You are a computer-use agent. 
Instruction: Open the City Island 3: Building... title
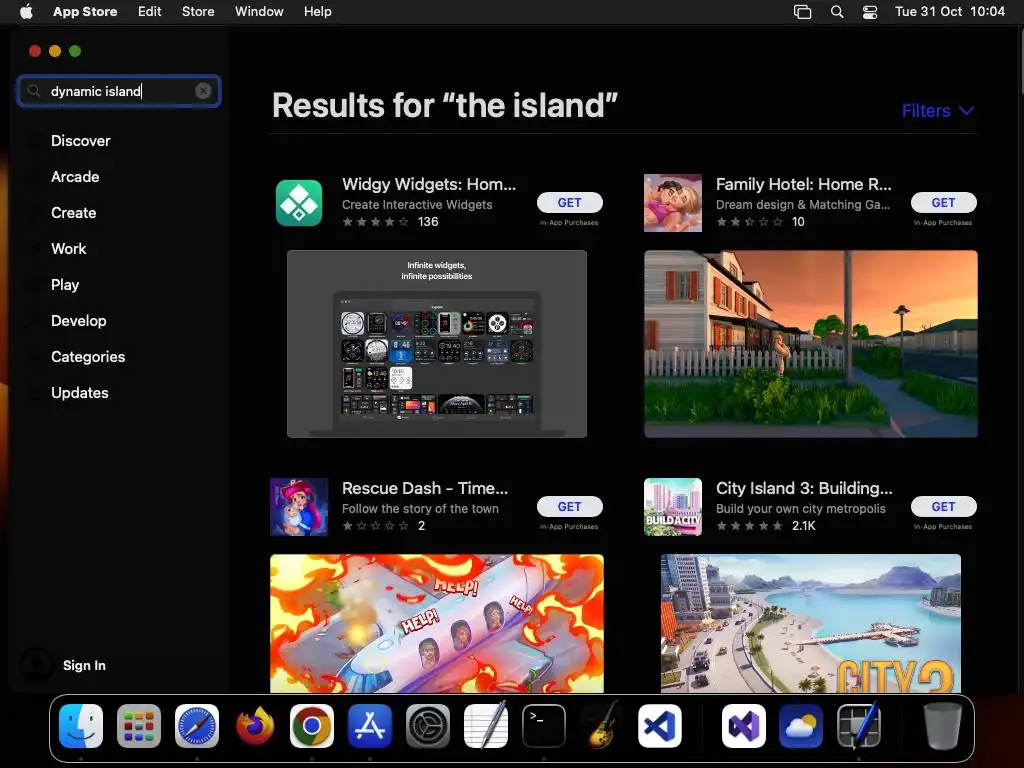(x=804, y=488)
